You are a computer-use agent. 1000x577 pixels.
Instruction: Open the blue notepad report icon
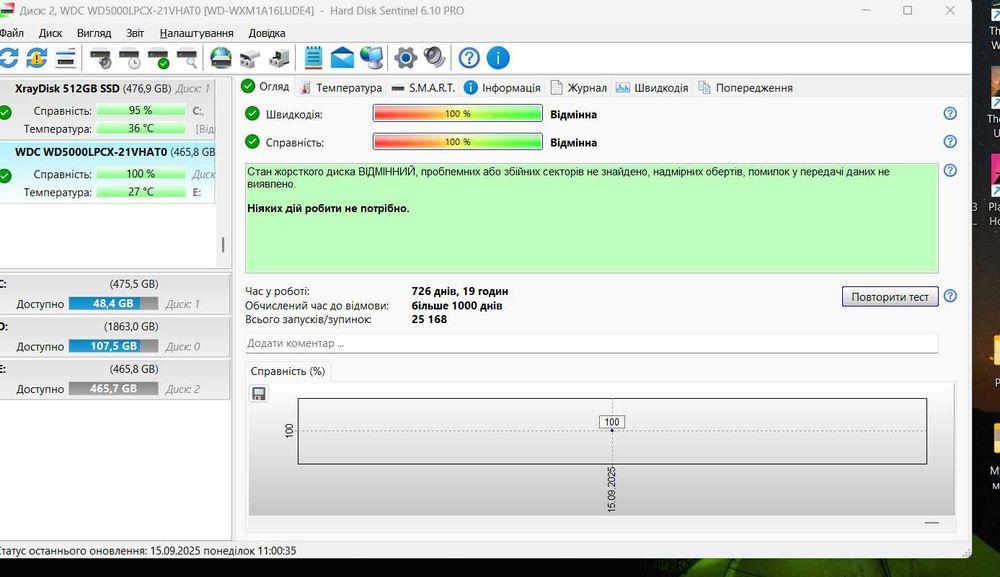point(313,58)
